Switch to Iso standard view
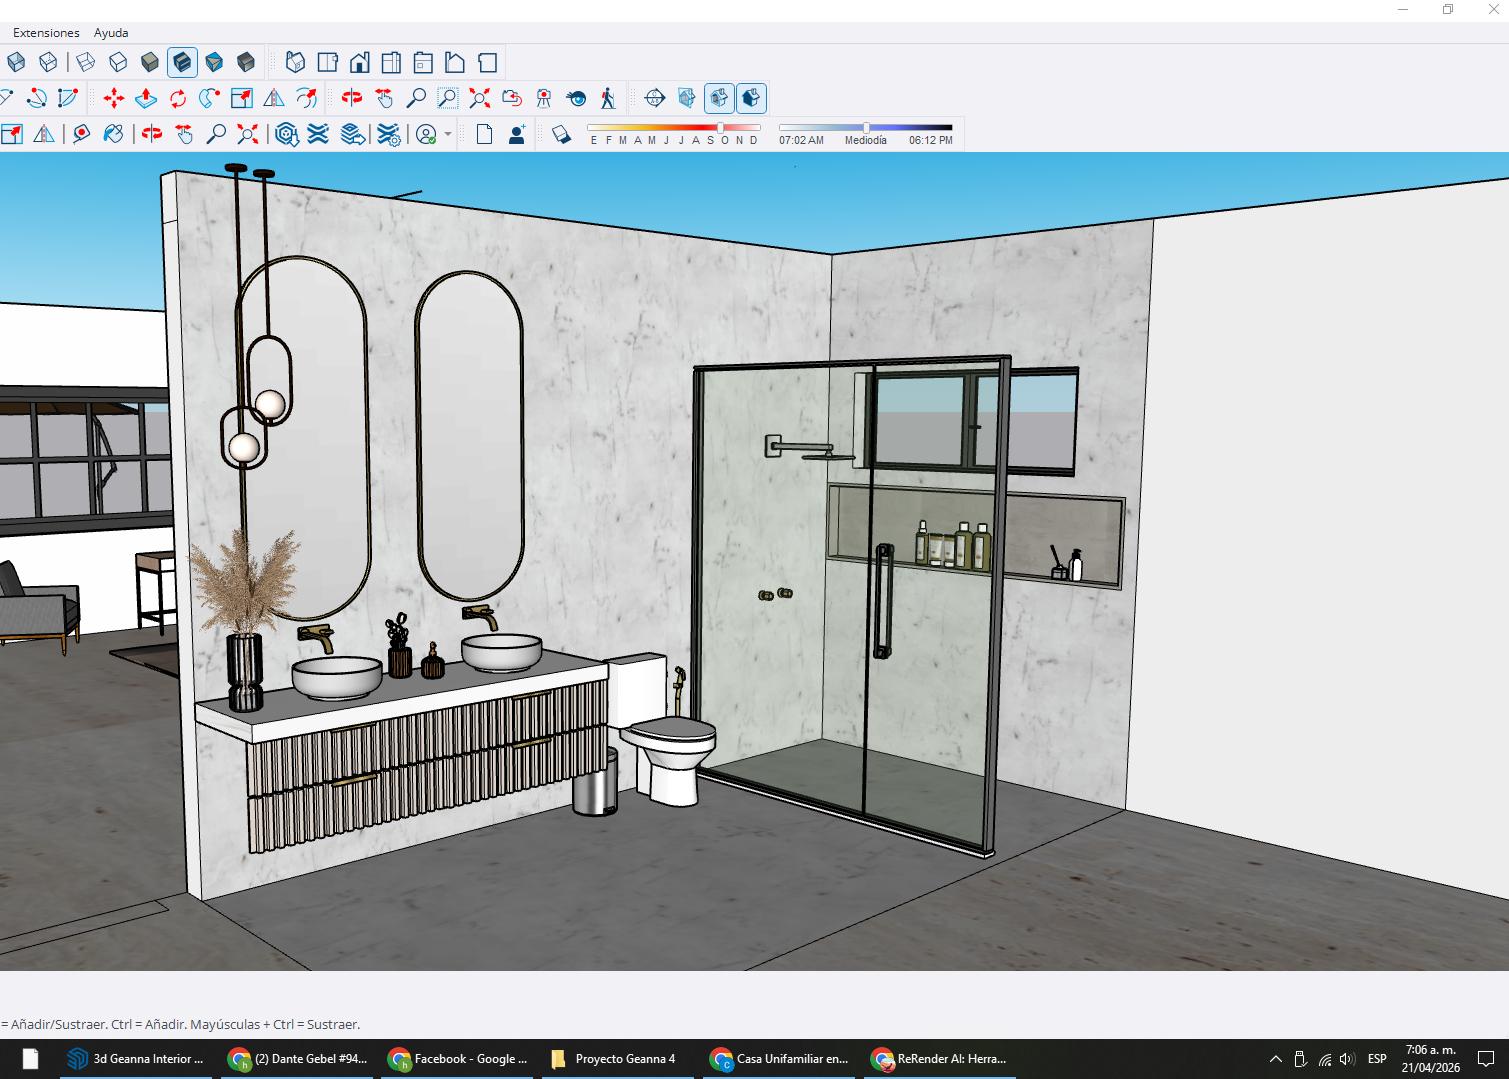This screenshot has height=1079, width=1509. (295, 63)
